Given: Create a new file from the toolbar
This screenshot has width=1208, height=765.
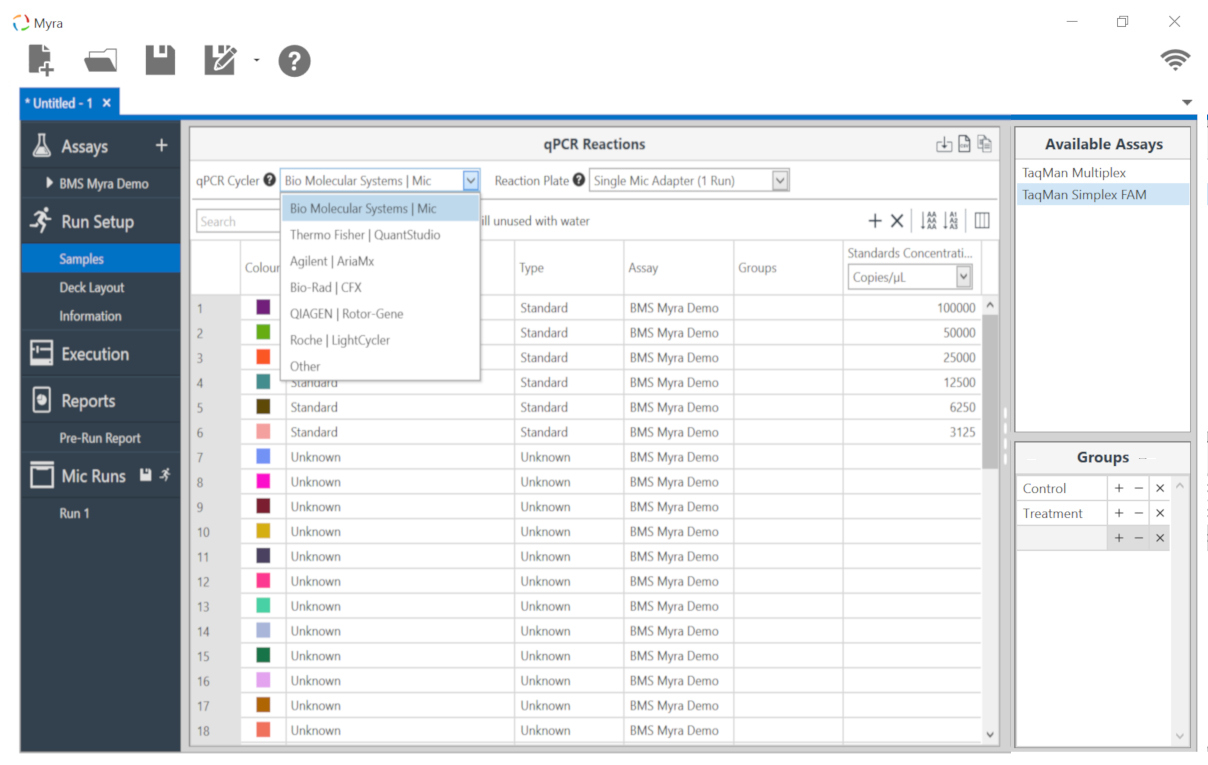Looking at the screenshot, I should pyautogui.click(x=41, y=61).
